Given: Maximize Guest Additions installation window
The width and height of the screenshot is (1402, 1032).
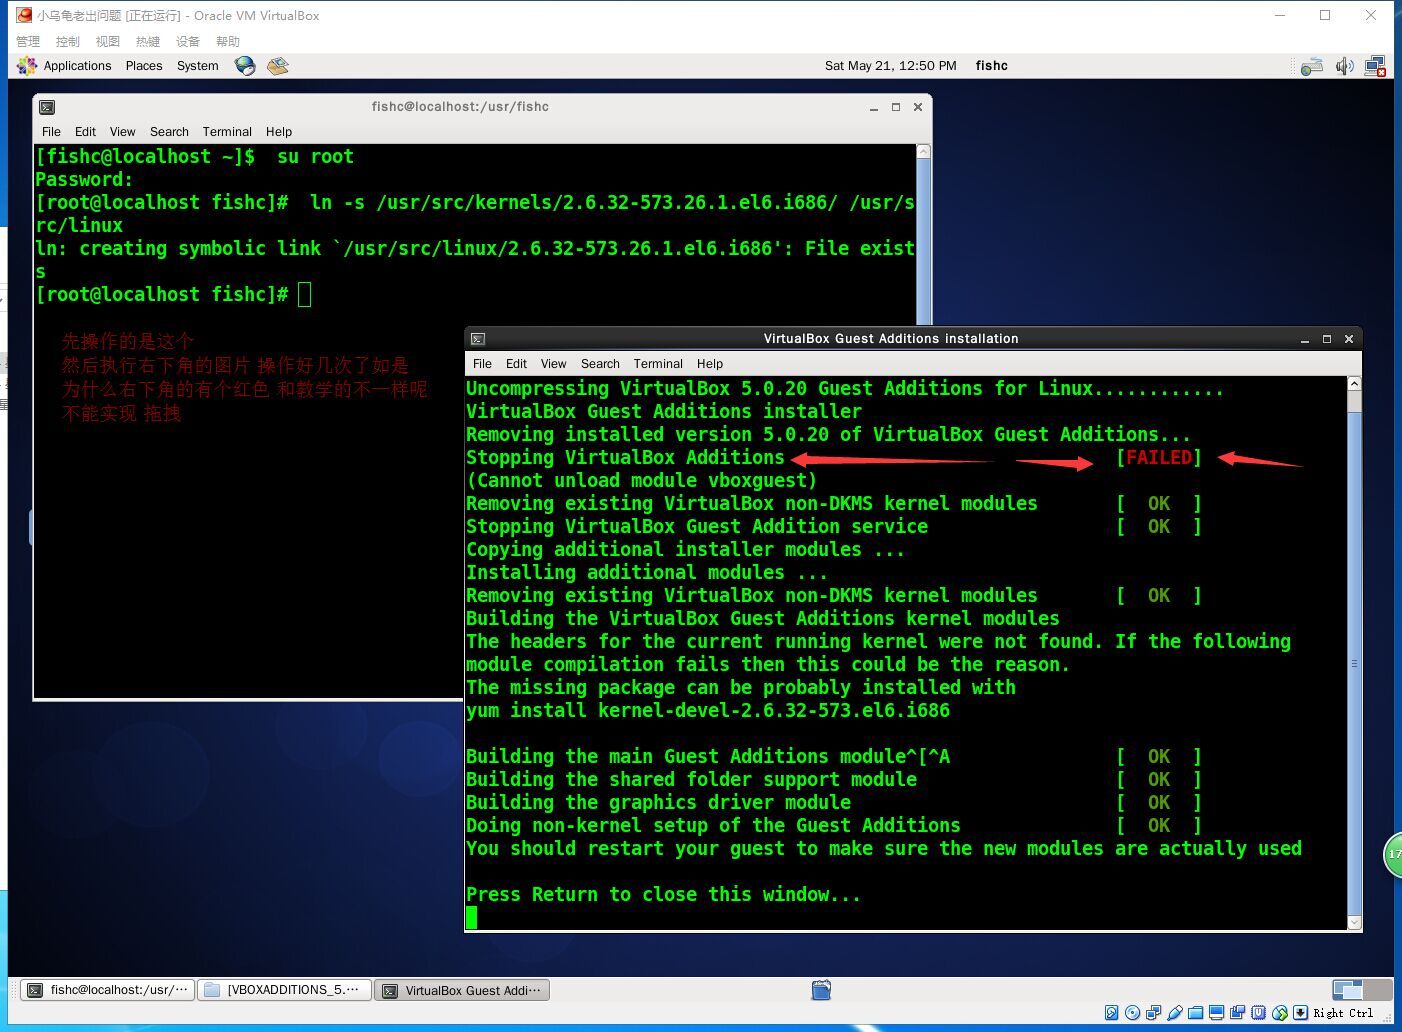Looking at the screenshot, I should coord(1327,339).
